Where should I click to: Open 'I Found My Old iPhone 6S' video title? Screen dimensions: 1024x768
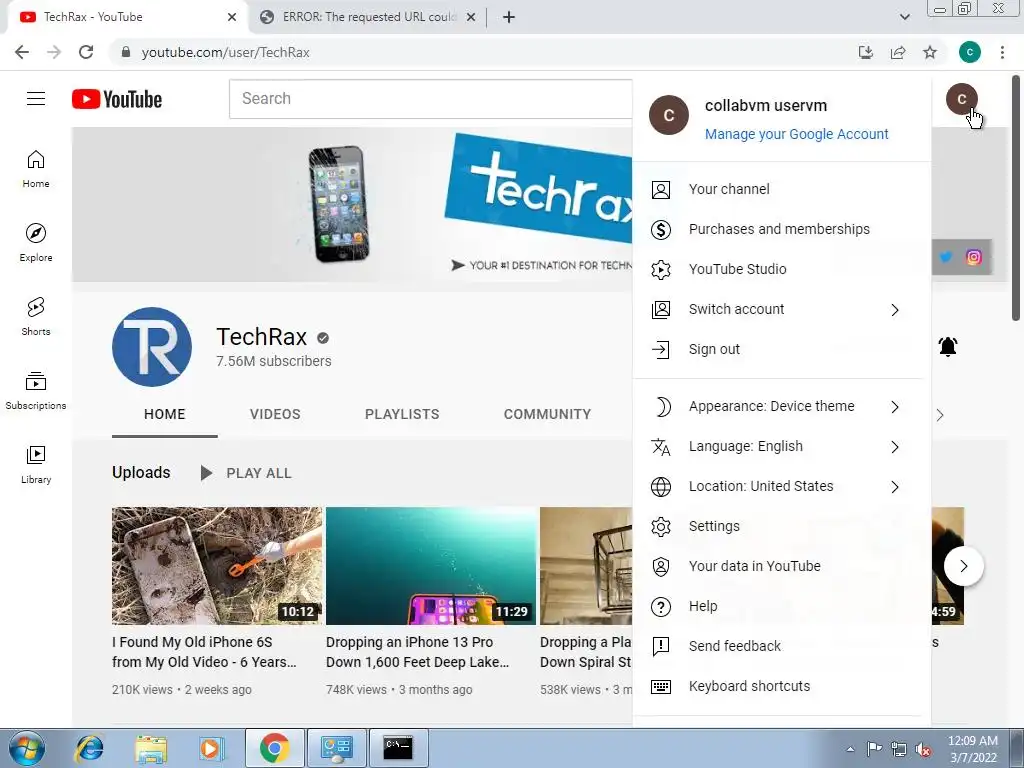pyautogui.click(x=204, y=652)
